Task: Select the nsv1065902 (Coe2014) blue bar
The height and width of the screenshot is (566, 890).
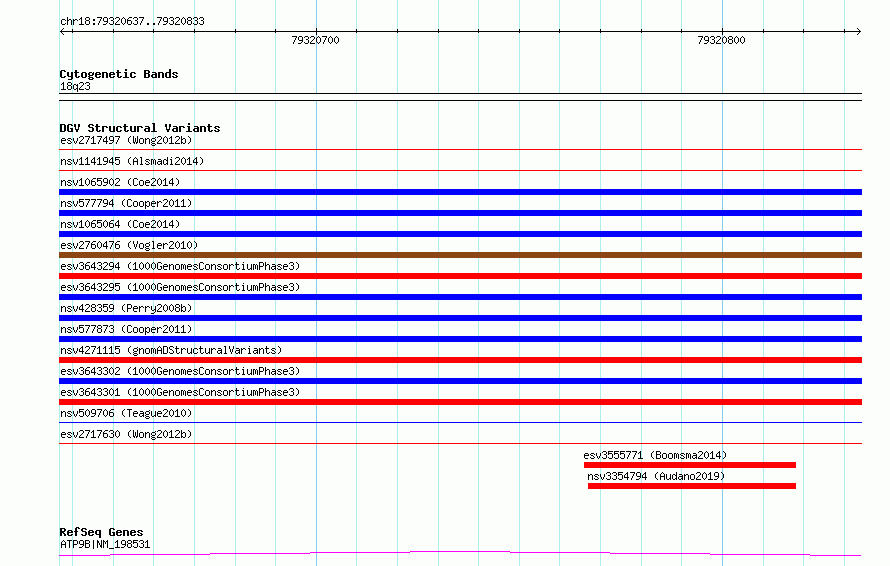Action: [x=460, y=192]
